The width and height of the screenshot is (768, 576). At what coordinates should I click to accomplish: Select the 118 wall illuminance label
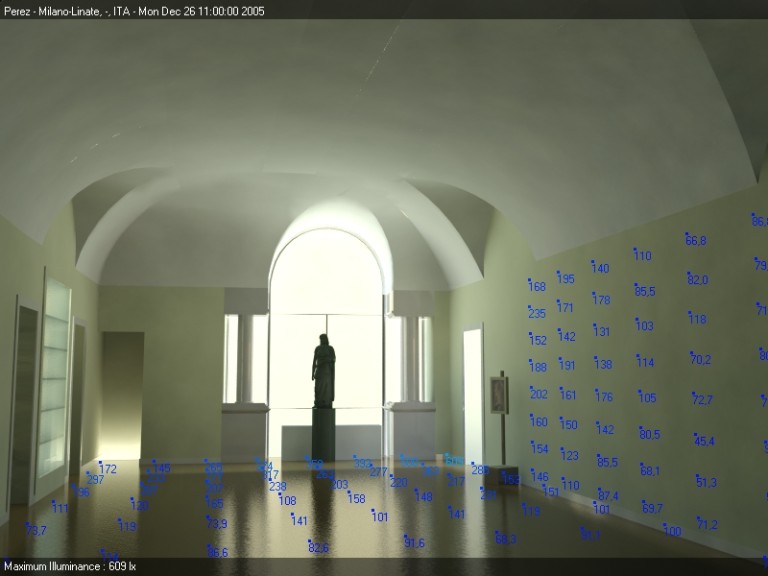[x=697, y=319]
